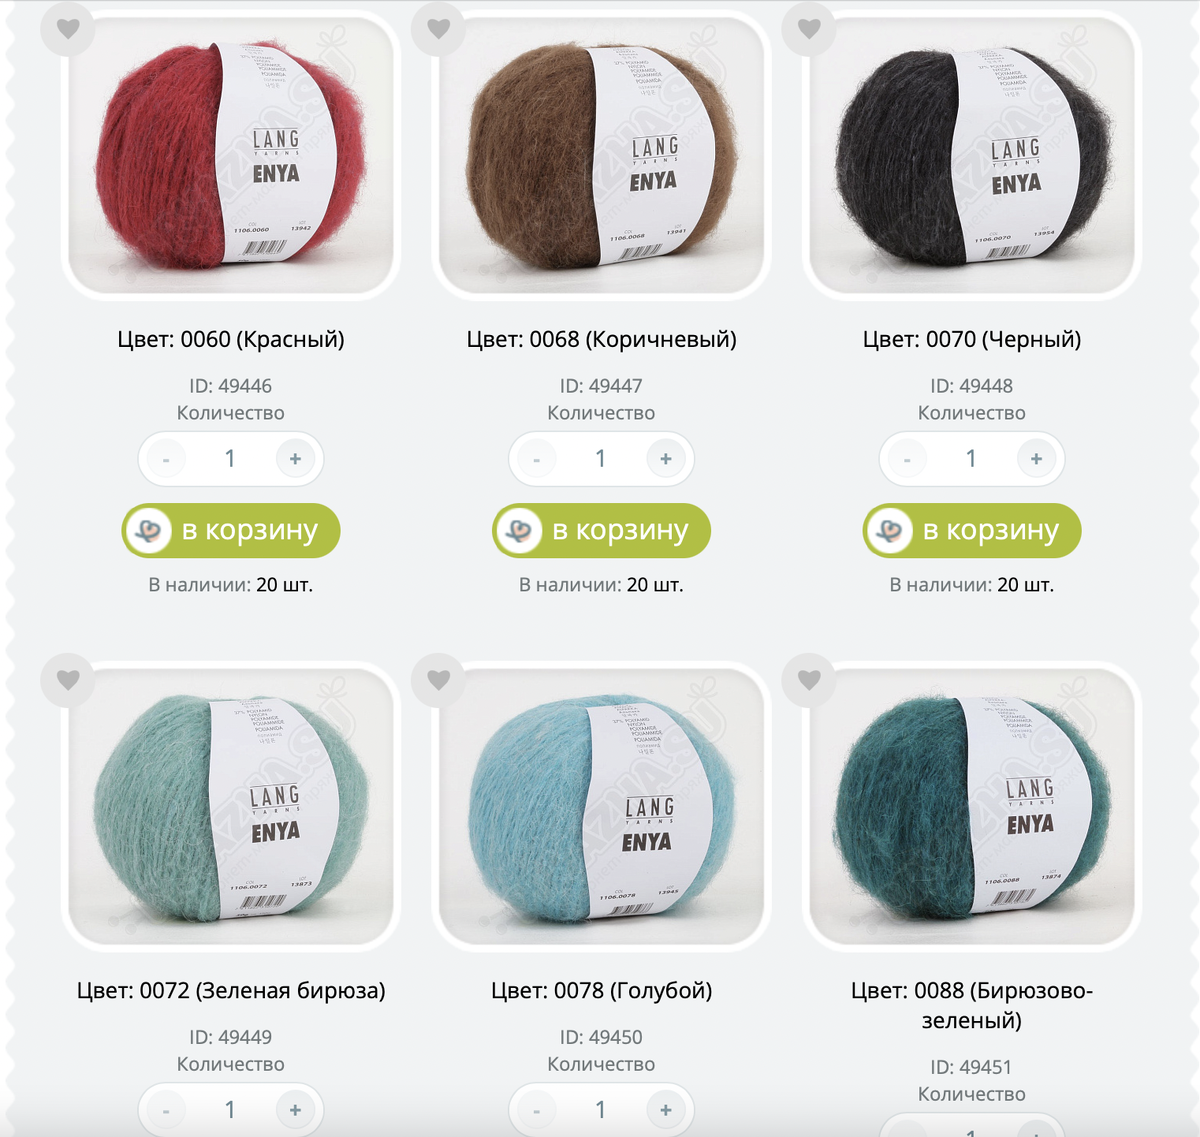Decrease quantity for red 0060 yarn
Viewport: 1200px width, 1137px height.
click(x=166, y=459)
